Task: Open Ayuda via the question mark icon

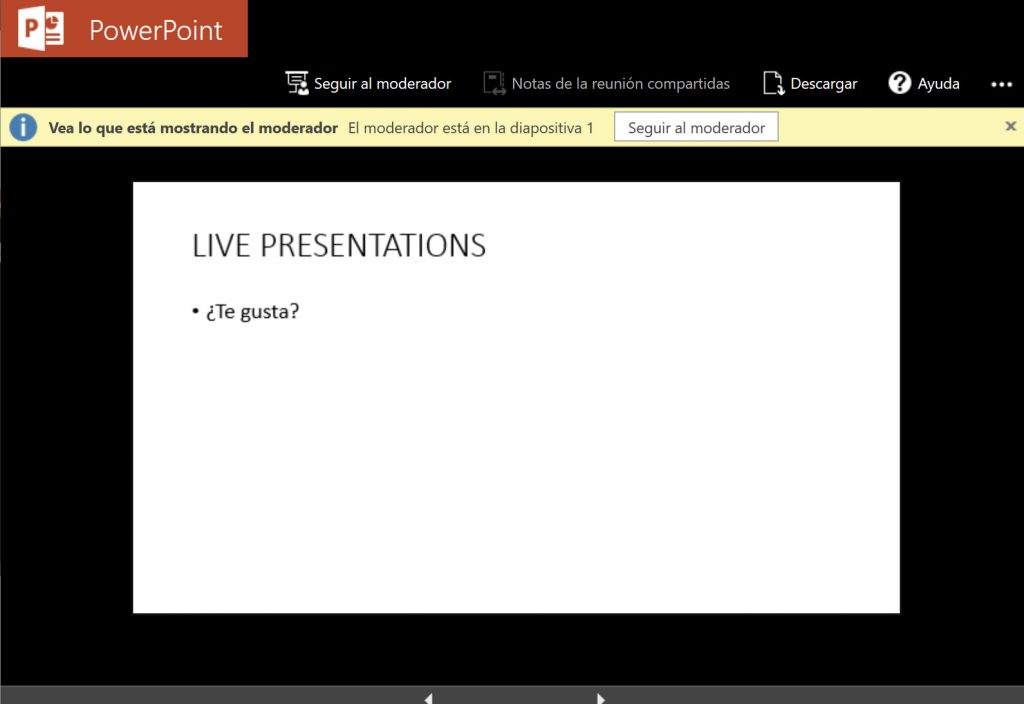Action: (x=898, y=84)
